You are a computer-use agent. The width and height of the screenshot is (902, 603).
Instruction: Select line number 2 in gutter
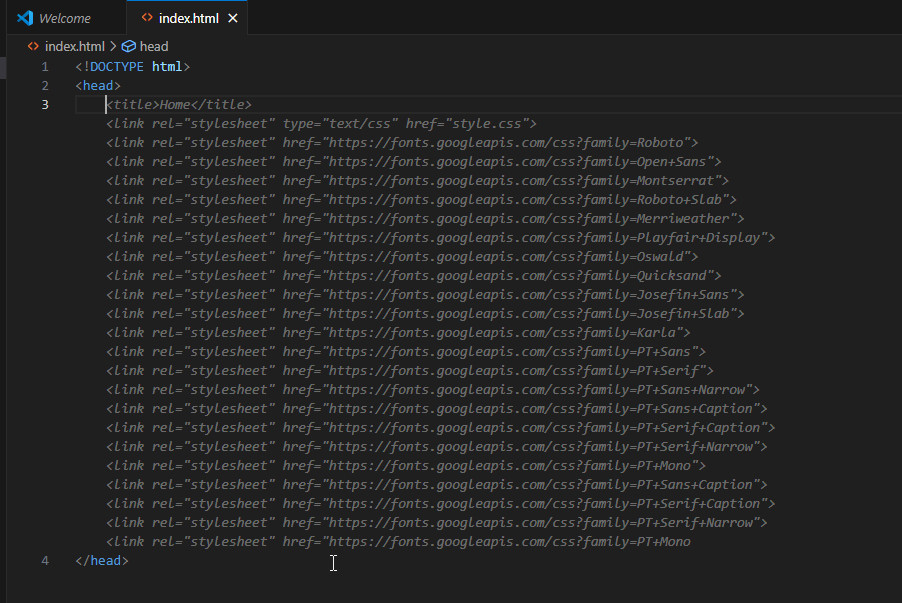point(45,86)
